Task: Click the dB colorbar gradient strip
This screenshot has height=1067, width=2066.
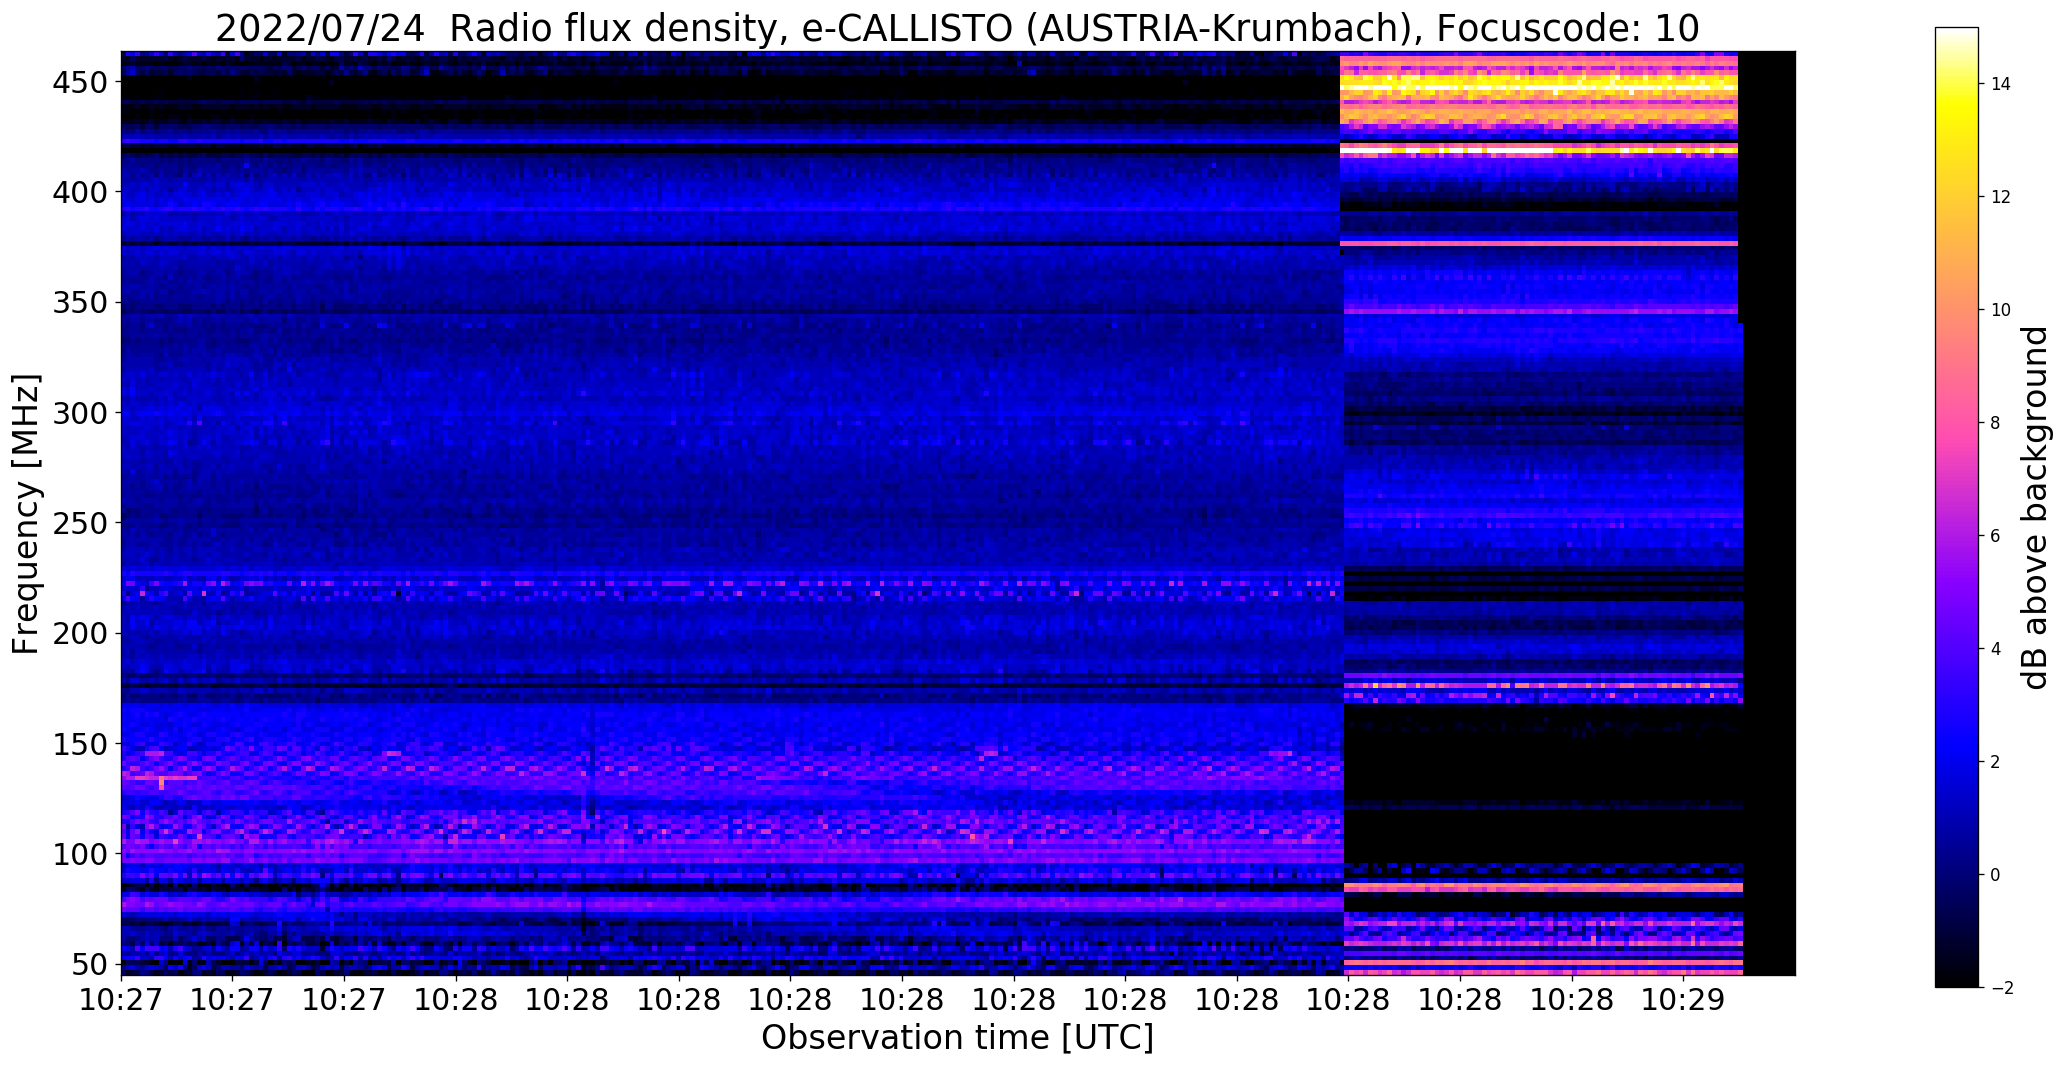Action: point(1956,507)
